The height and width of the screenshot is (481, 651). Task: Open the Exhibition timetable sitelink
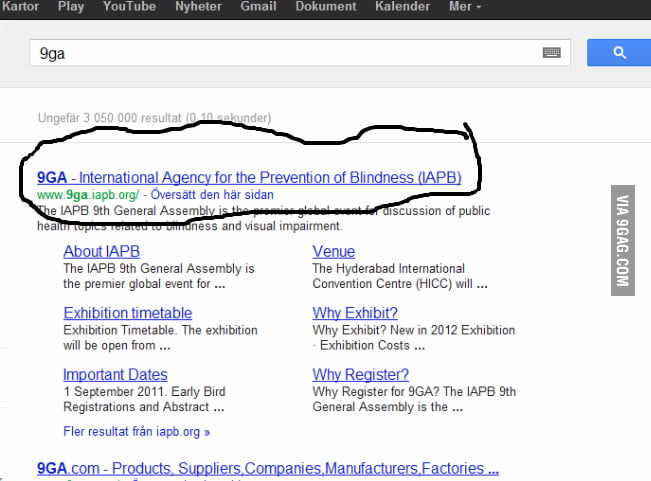[127, 313]
